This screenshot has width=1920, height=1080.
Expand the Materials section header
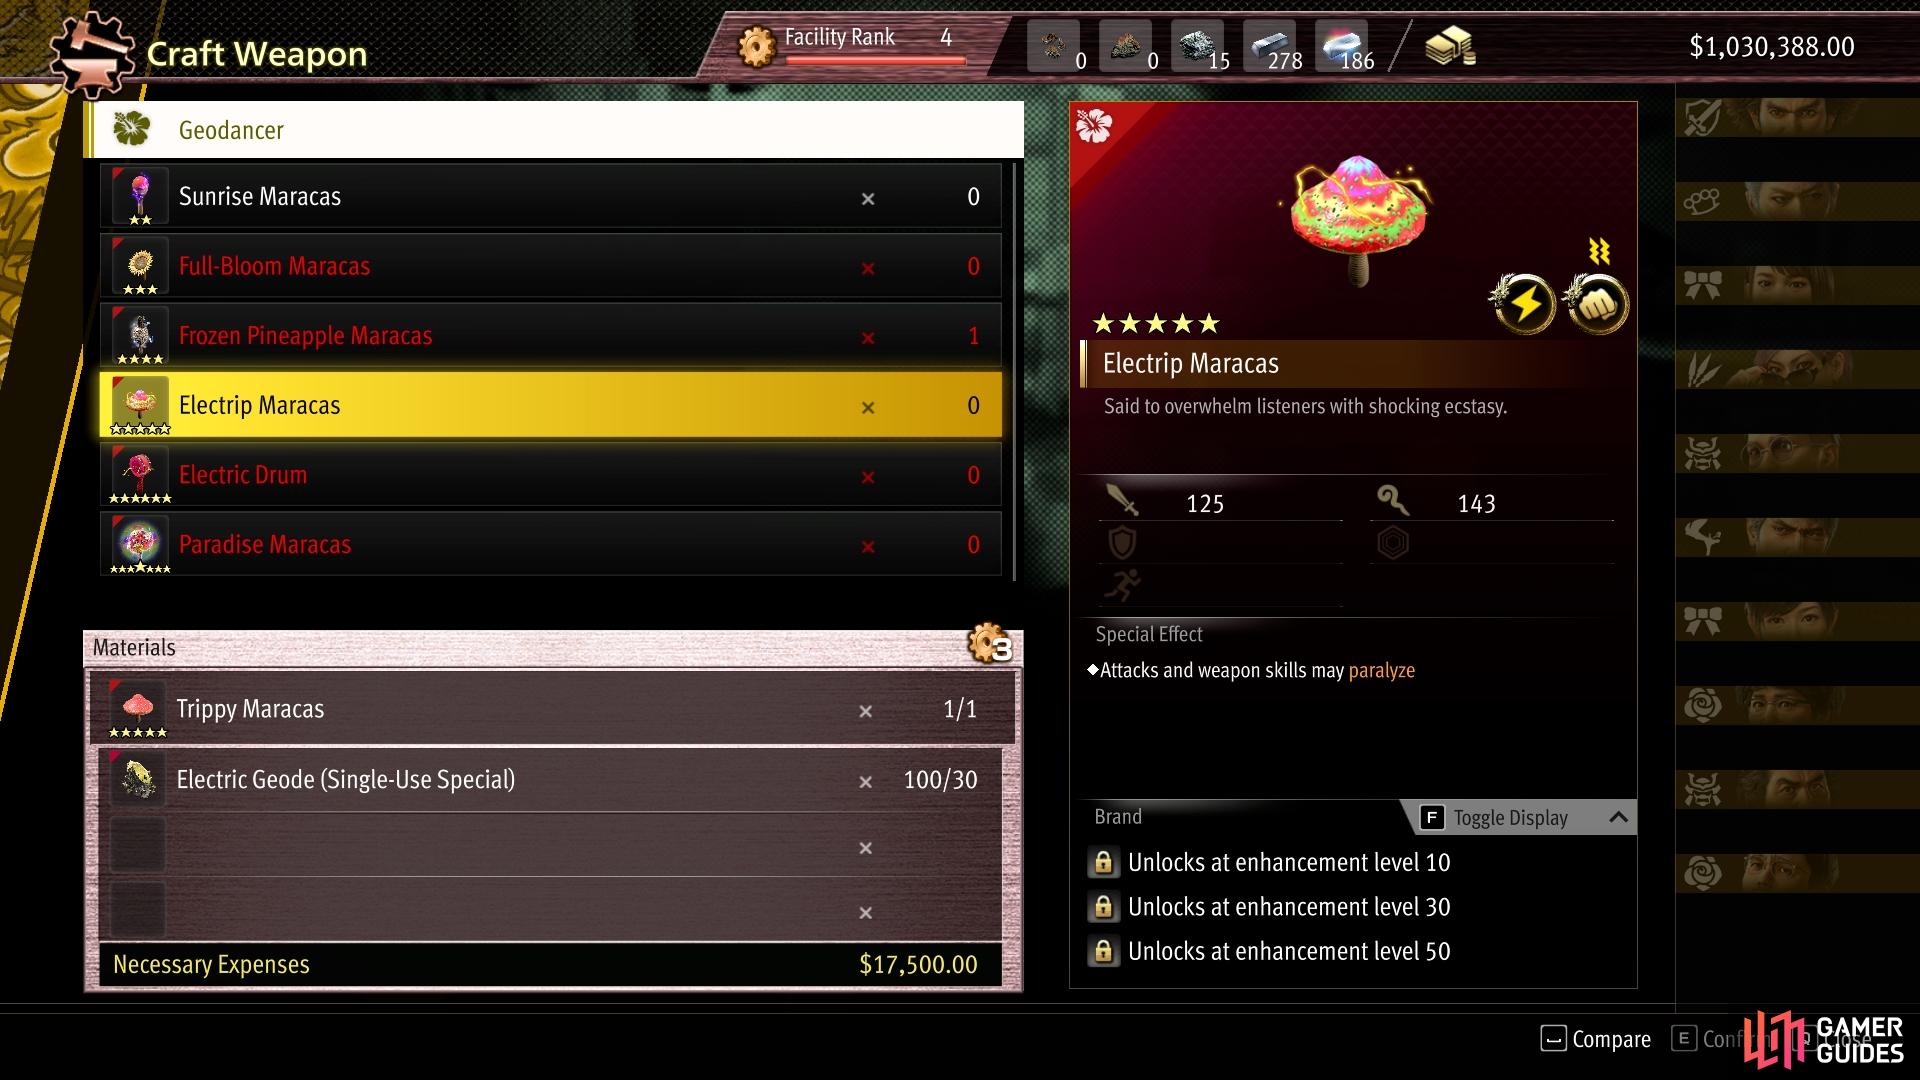tap(553, 648)
